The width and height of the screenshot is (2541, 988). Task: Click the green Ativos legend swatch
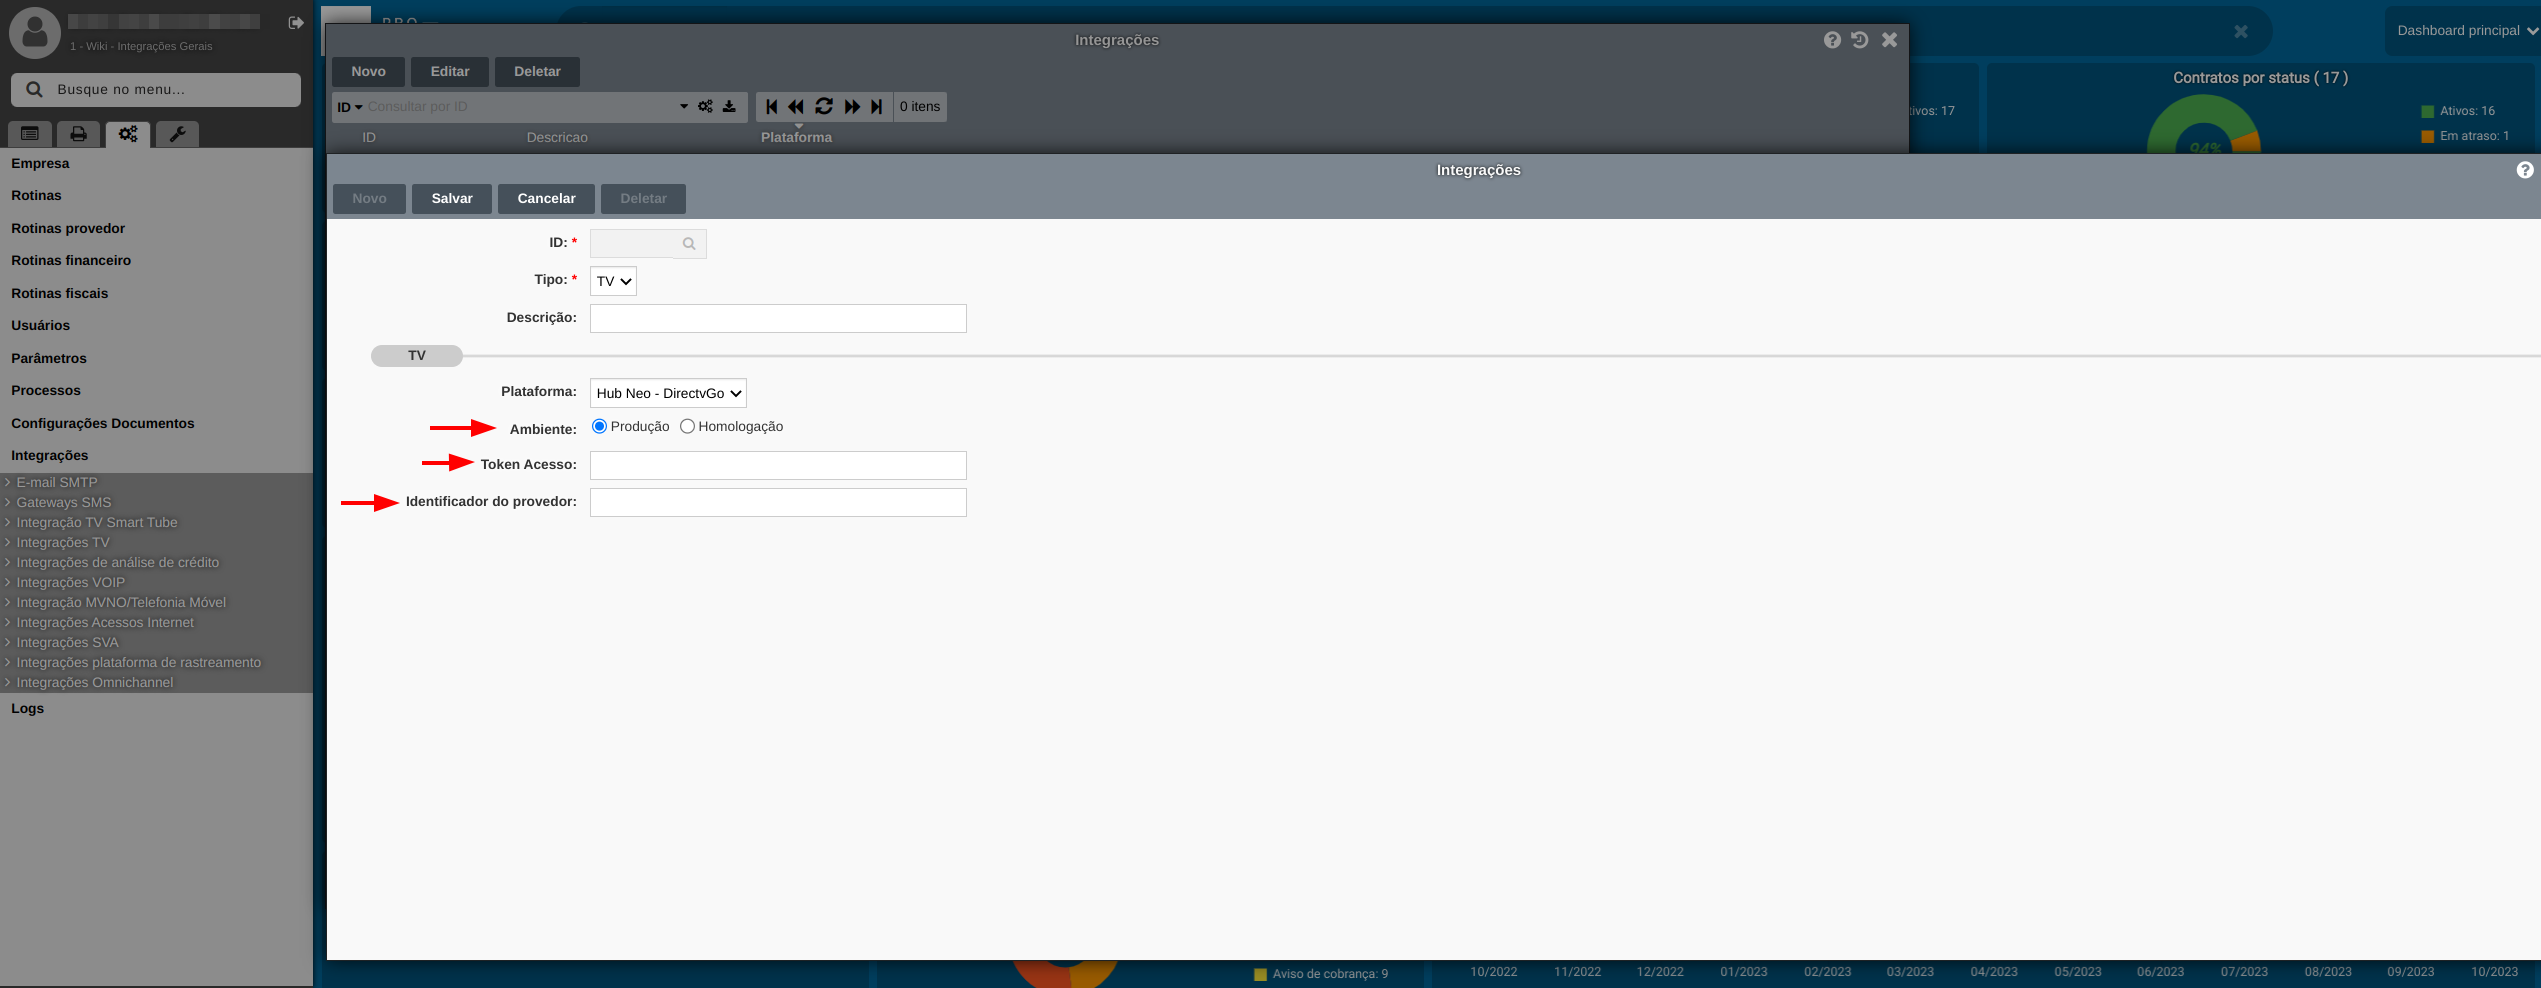(2427, 111)
